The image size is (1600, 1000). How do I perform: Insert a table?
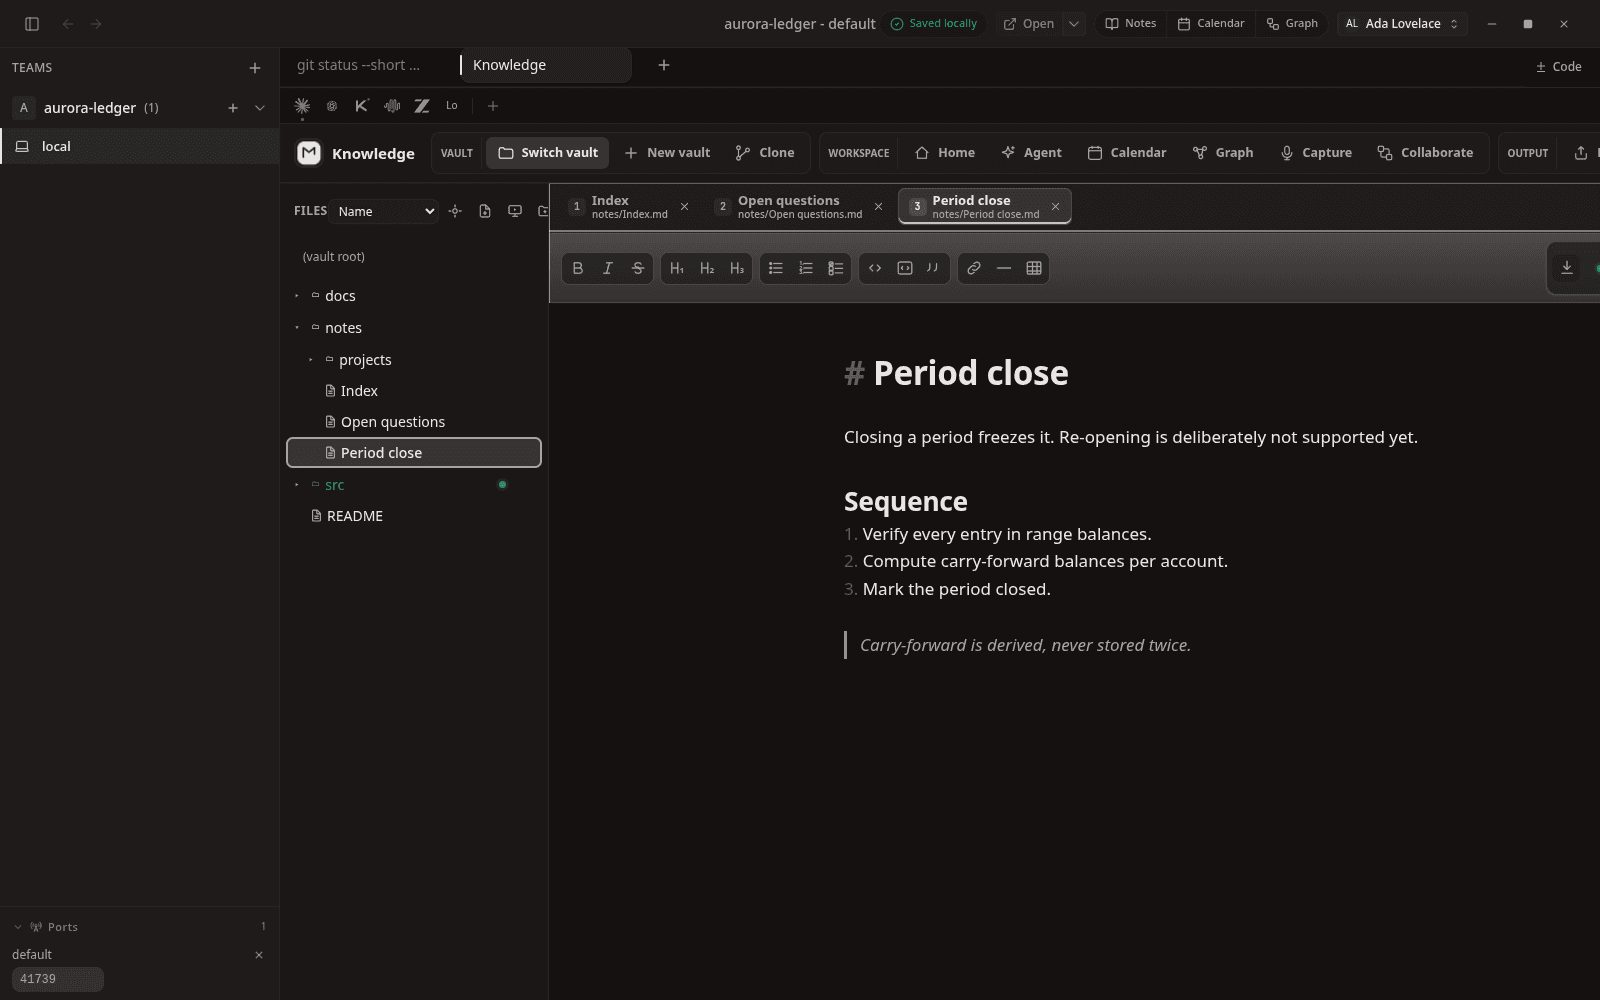pos(1034,268)
